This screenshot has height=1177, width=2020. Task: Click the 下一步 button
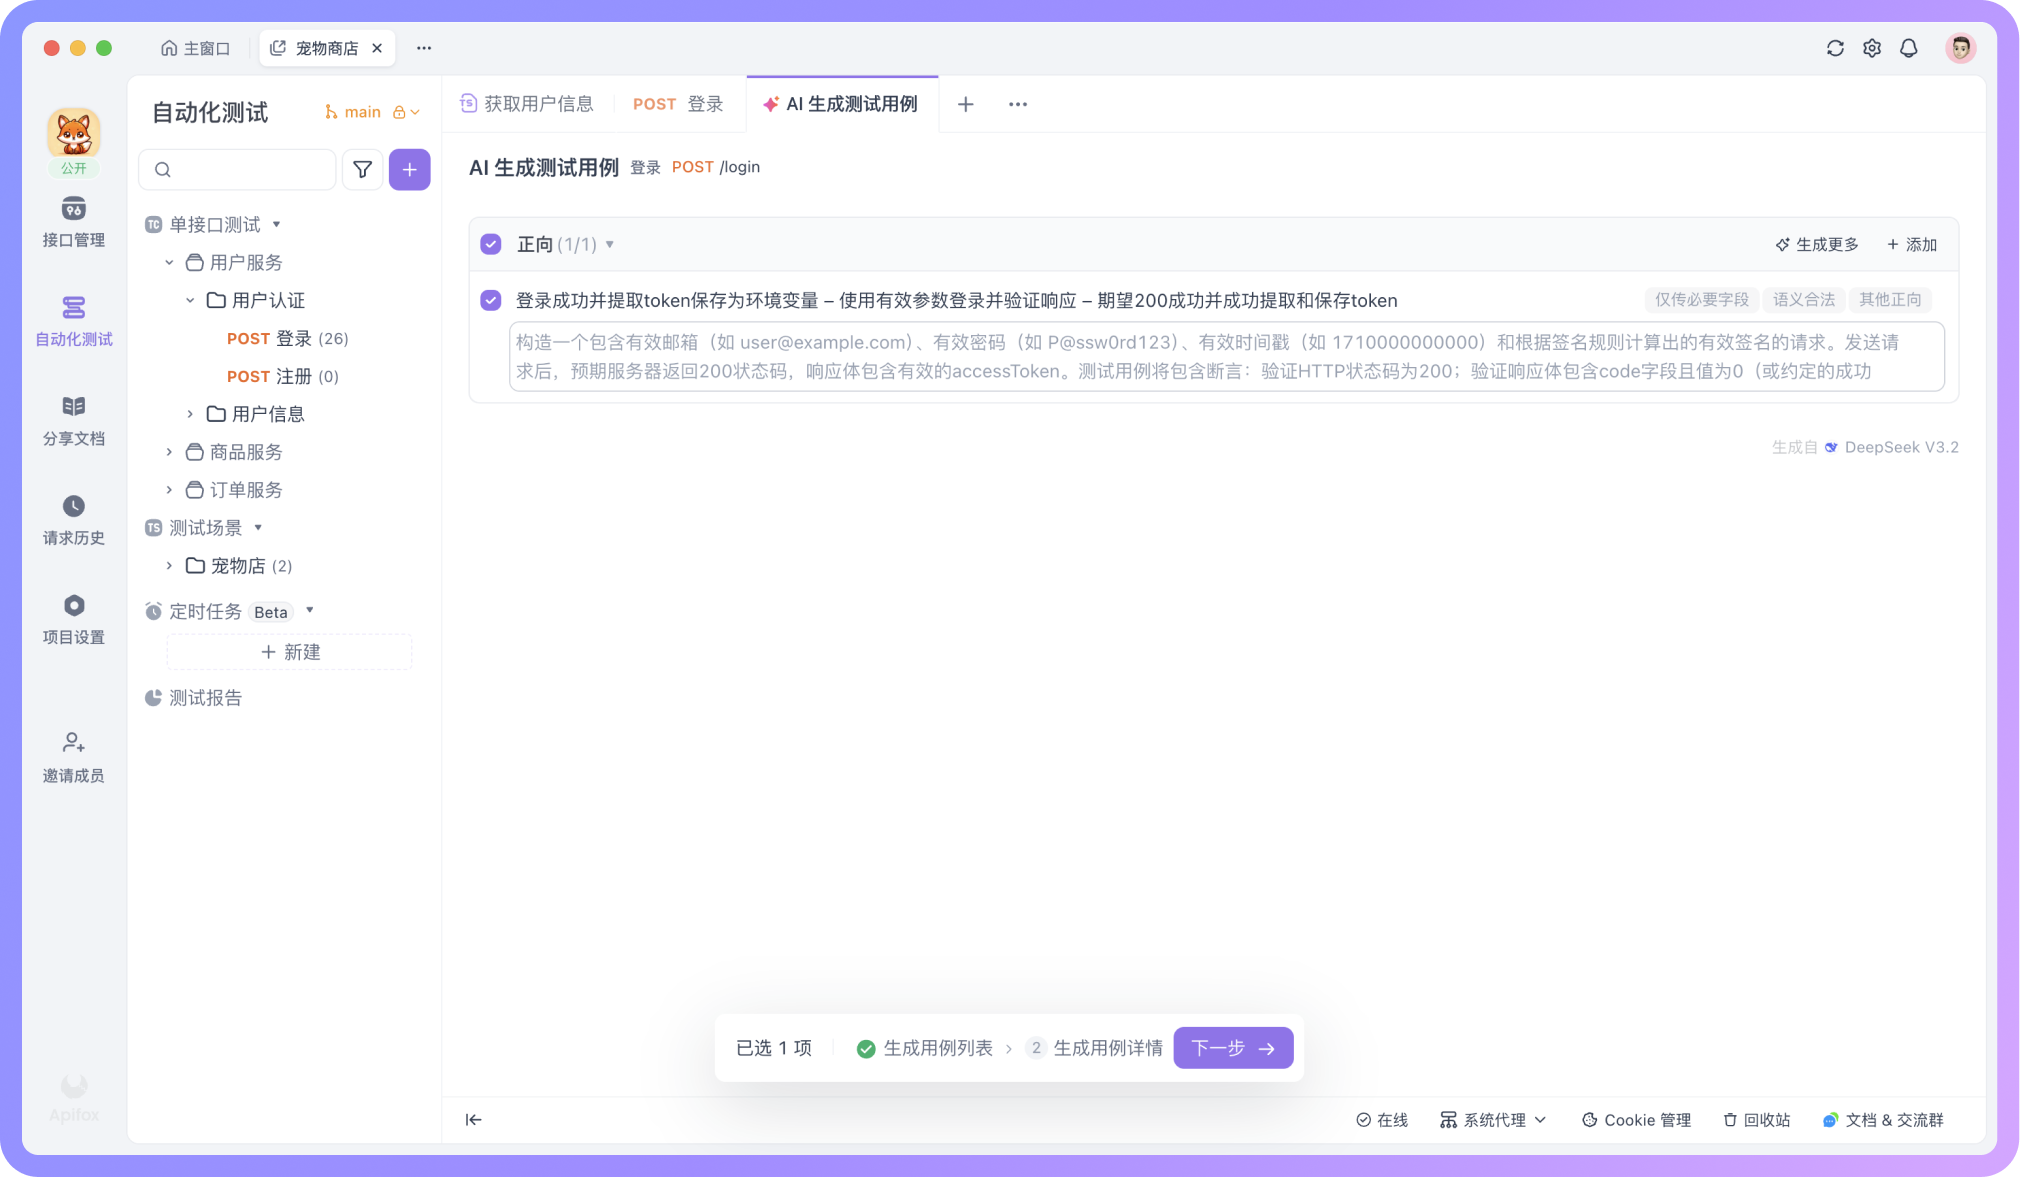tap(1232, 1048)
